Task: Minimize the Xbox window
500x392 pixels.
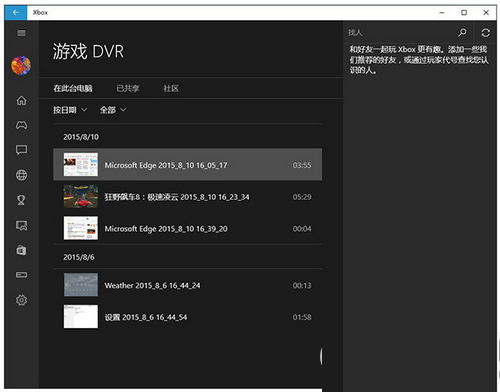Action: 442,13
